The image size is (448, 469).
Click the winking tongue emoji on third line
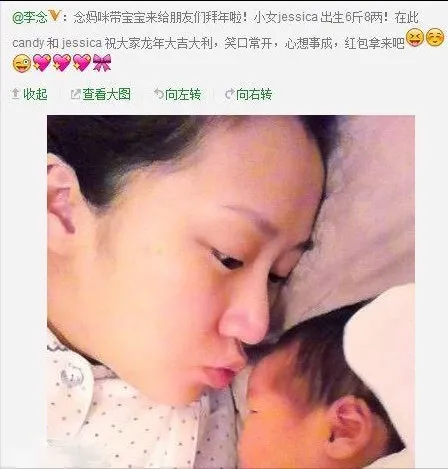click(22, 63)
